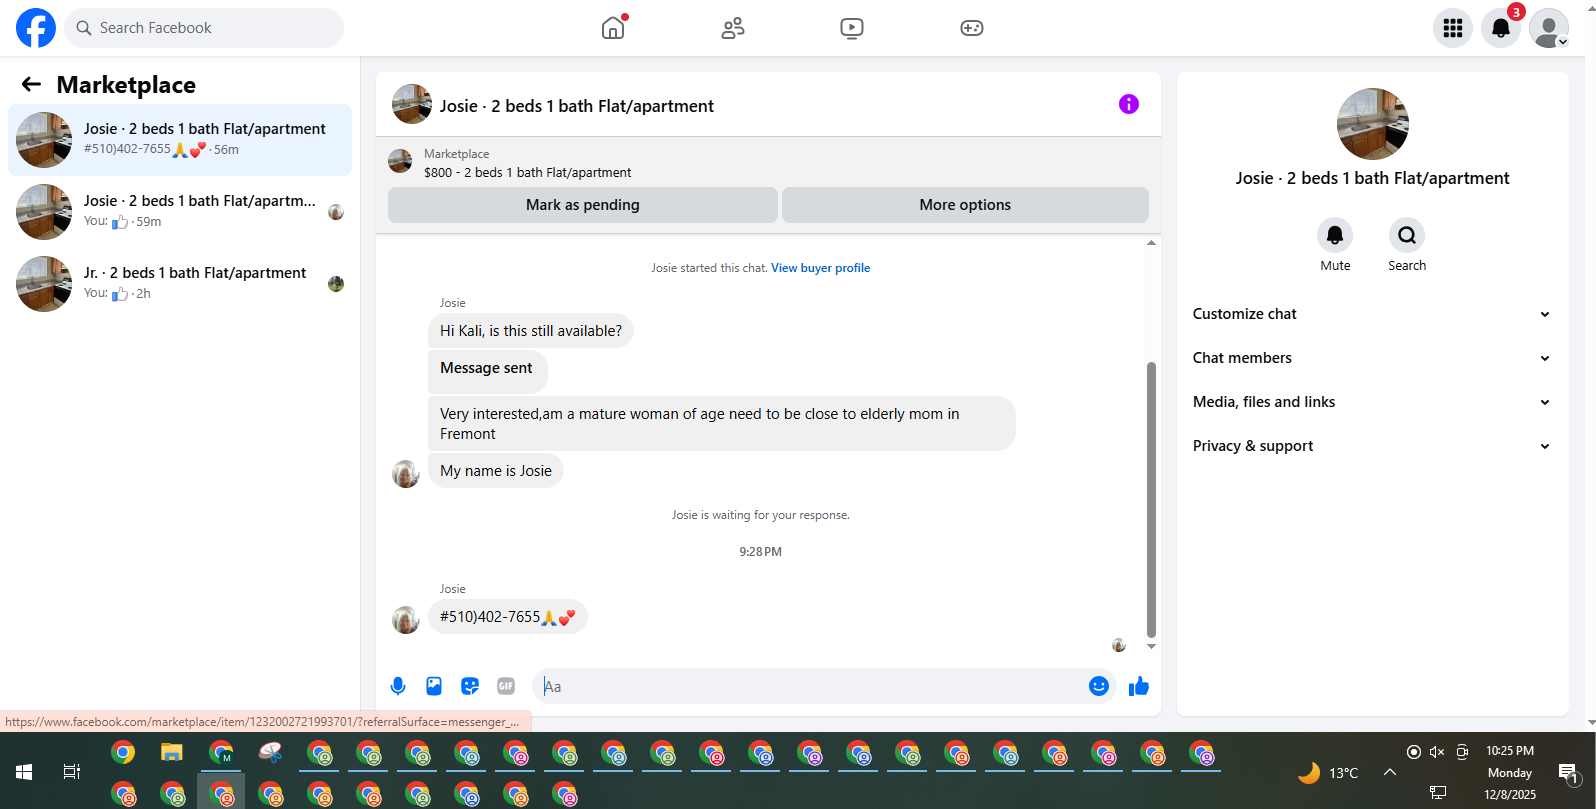Click the Mark as pending button

pos(583,205)
